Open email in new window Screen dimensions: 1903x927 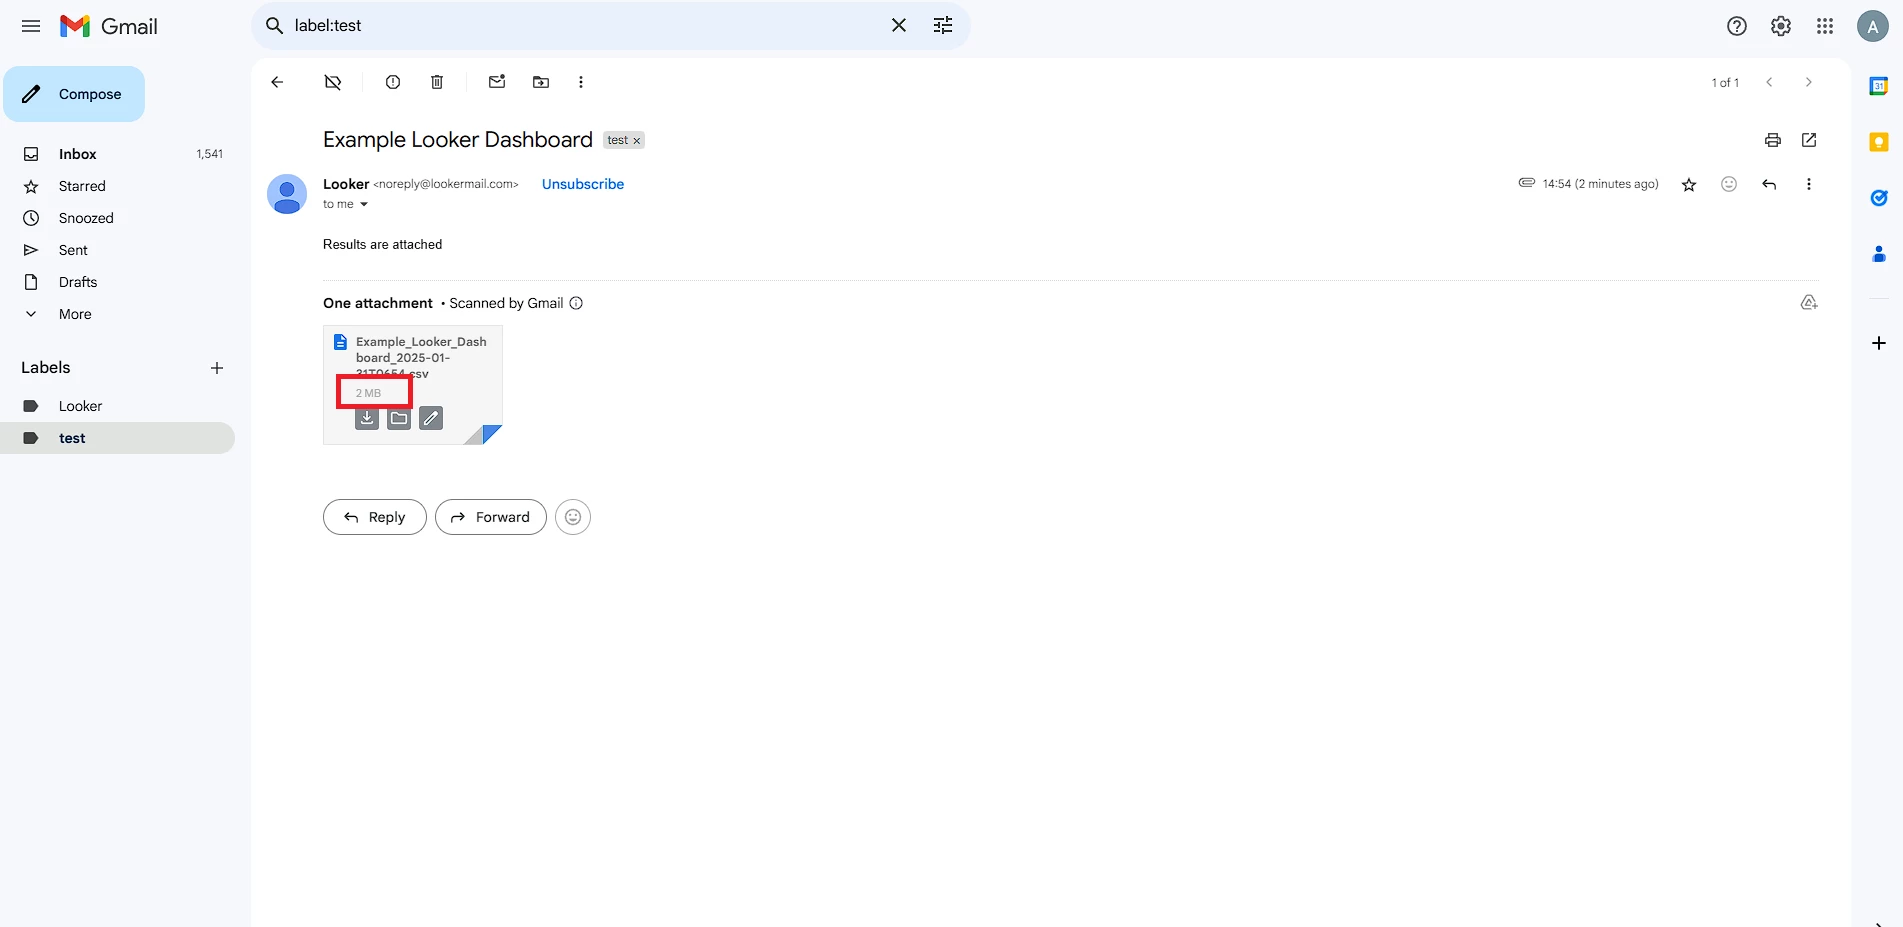click(1809, 140)
